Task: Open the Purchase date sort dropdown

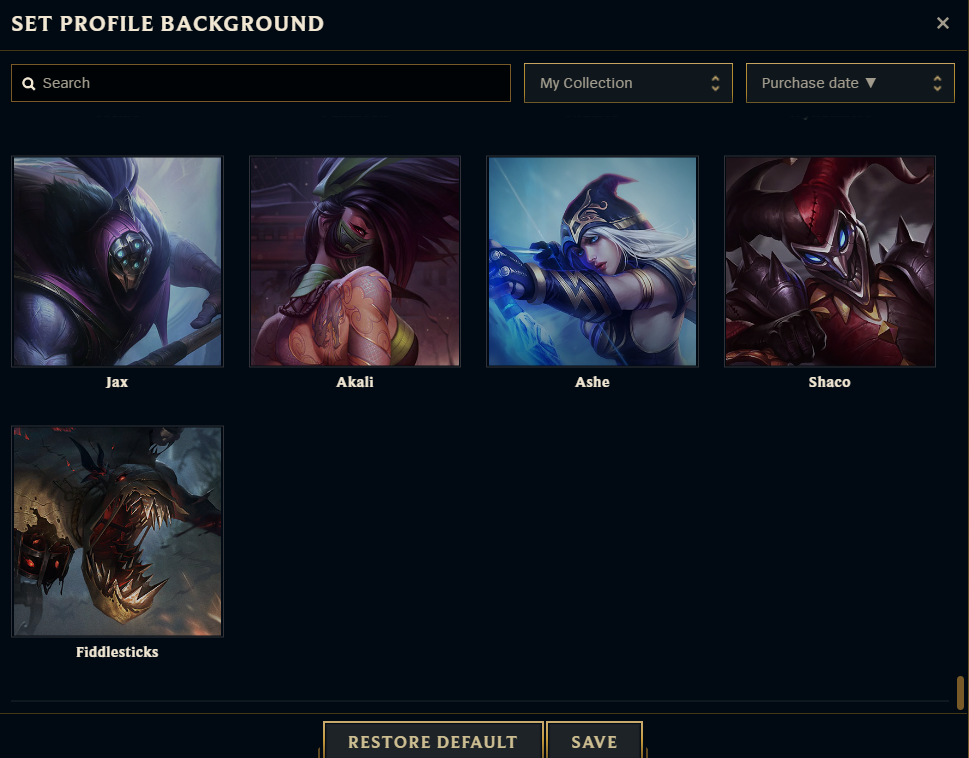Action: [850, 83]
